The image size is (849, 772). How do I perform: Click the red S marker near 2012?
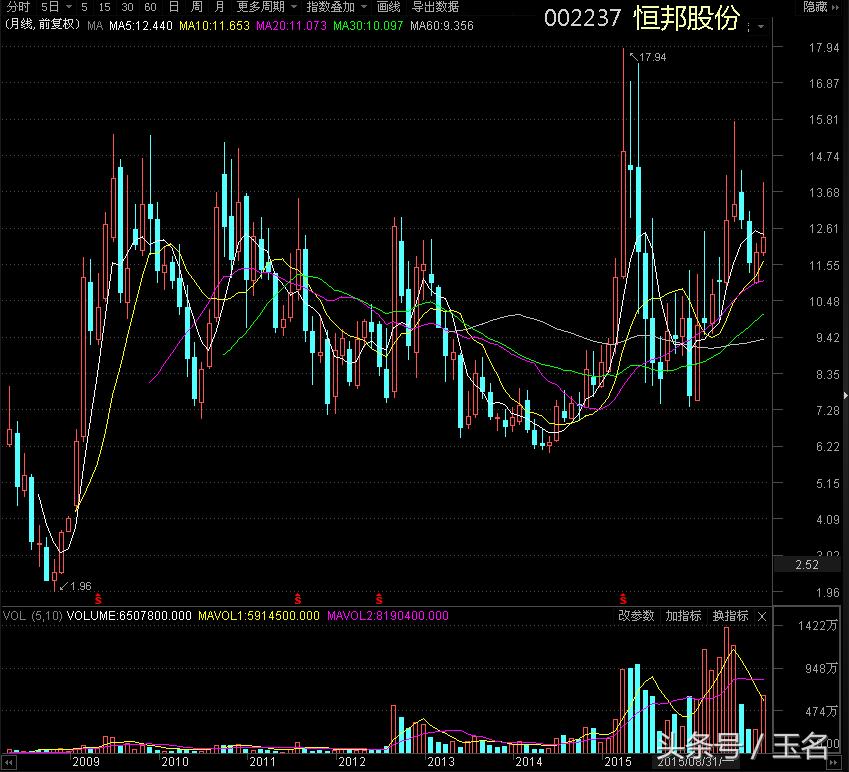coord(379,598)
